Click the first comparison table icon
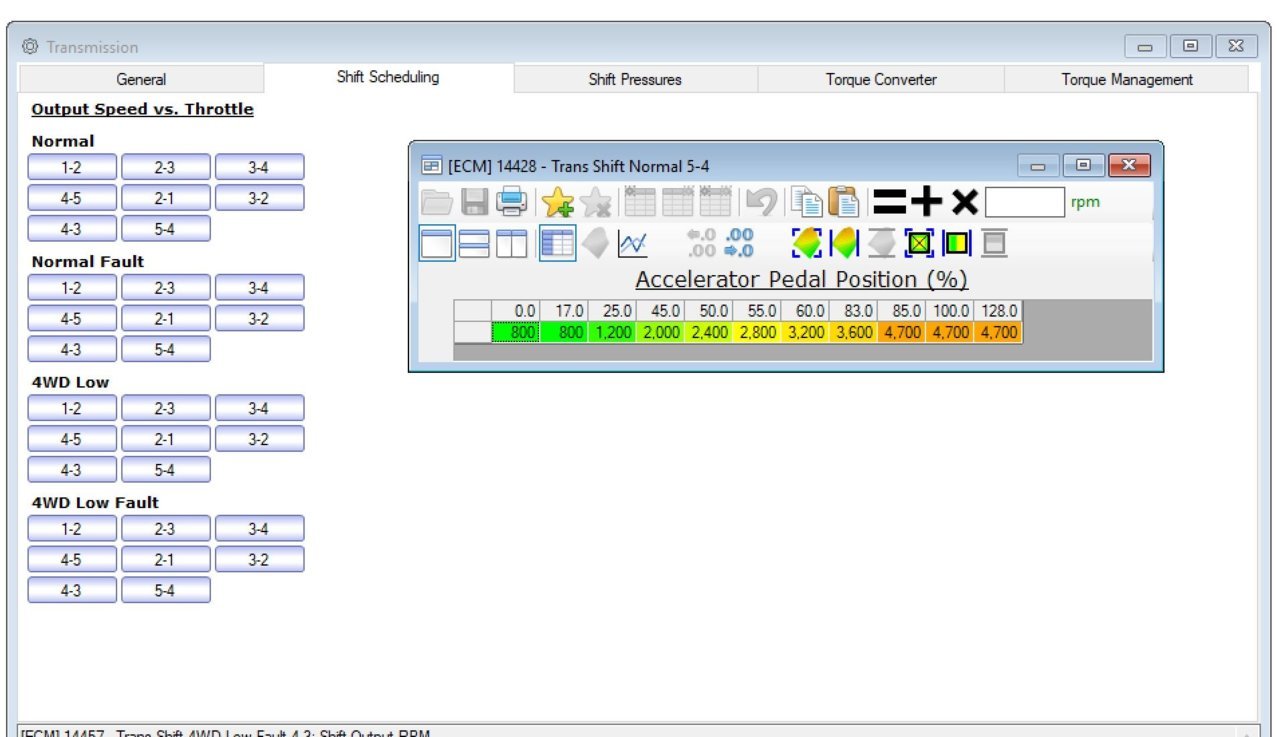This screenshot has height=737, width=1279. 640,203
